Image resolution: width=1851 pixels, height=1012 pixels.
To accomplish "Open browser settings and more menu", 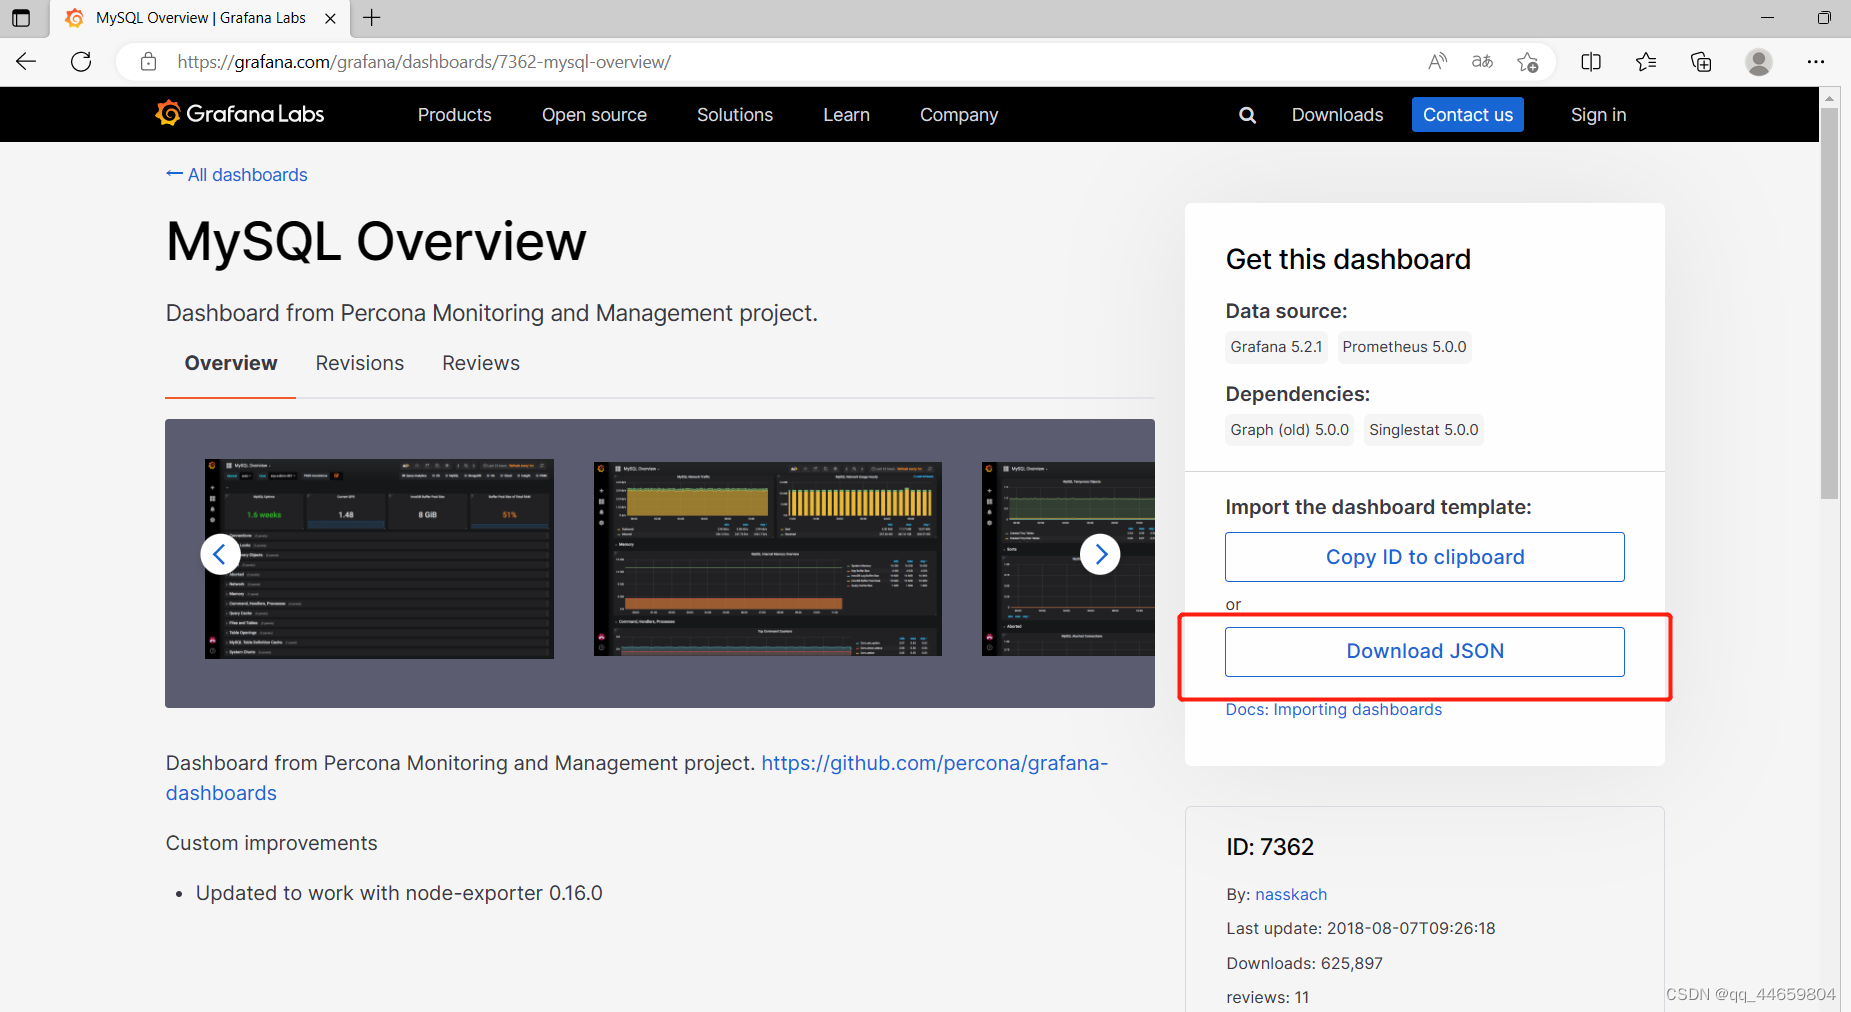I will 1816,62.
